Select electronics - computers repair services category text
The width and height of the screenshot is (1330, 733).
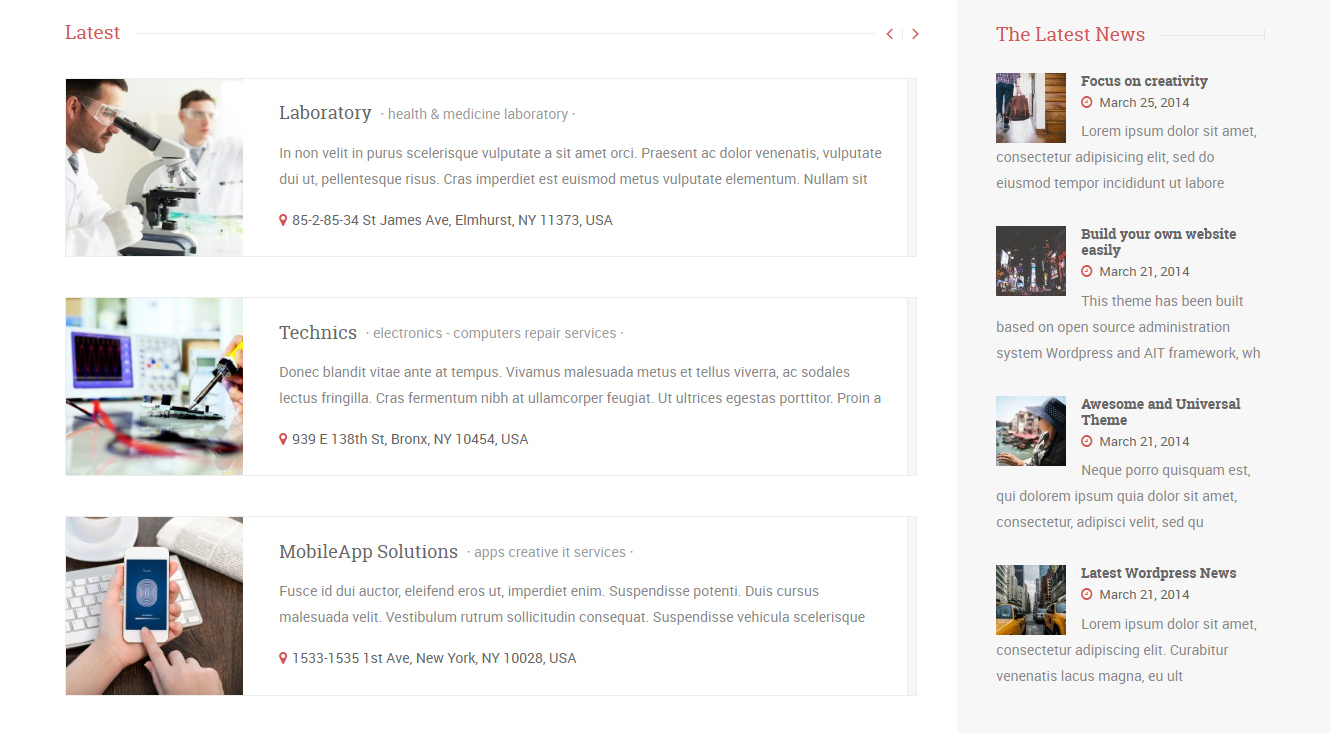point(495,333)
